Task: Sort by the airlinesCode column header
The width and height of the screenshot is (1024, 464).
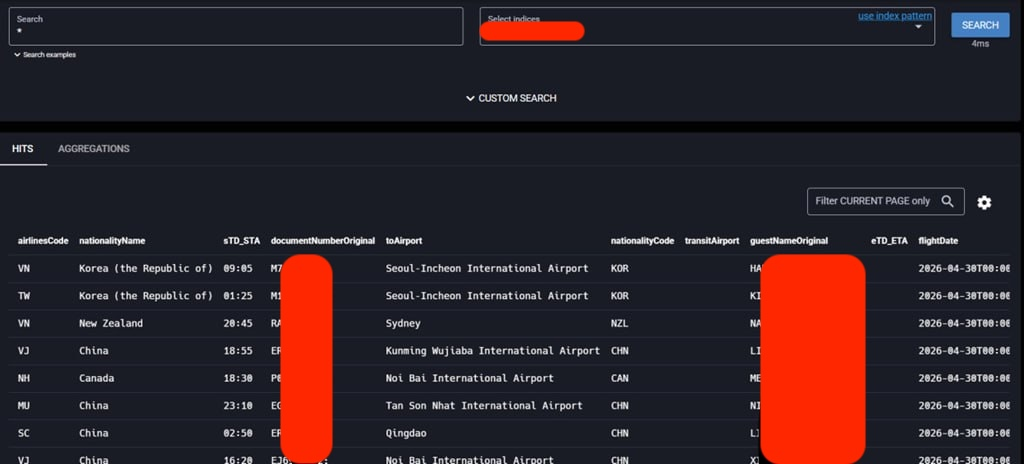Action: pos(43,241)
